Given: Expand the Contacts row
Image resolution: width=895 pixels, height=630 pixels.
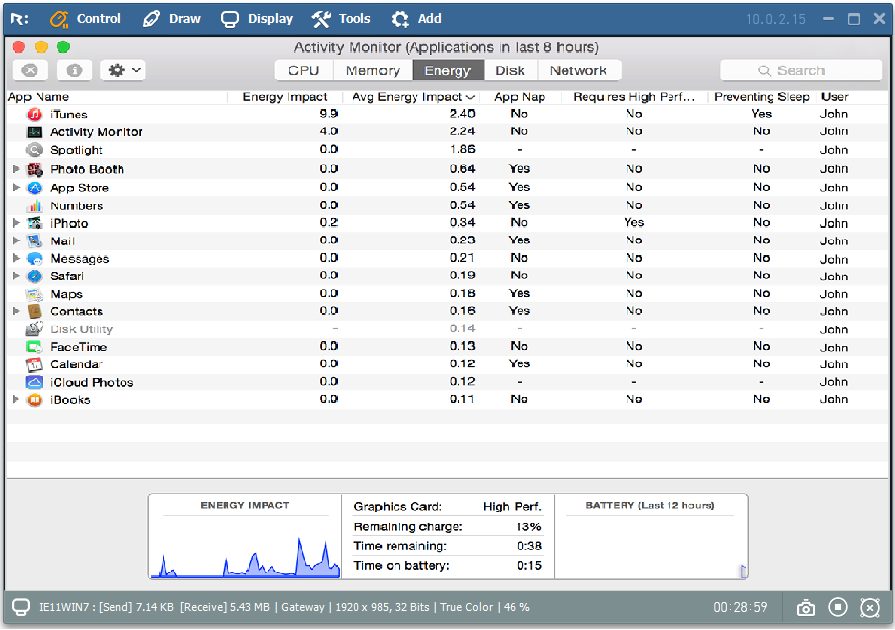Looking at the screenshot, I should [x=16, y=311].
